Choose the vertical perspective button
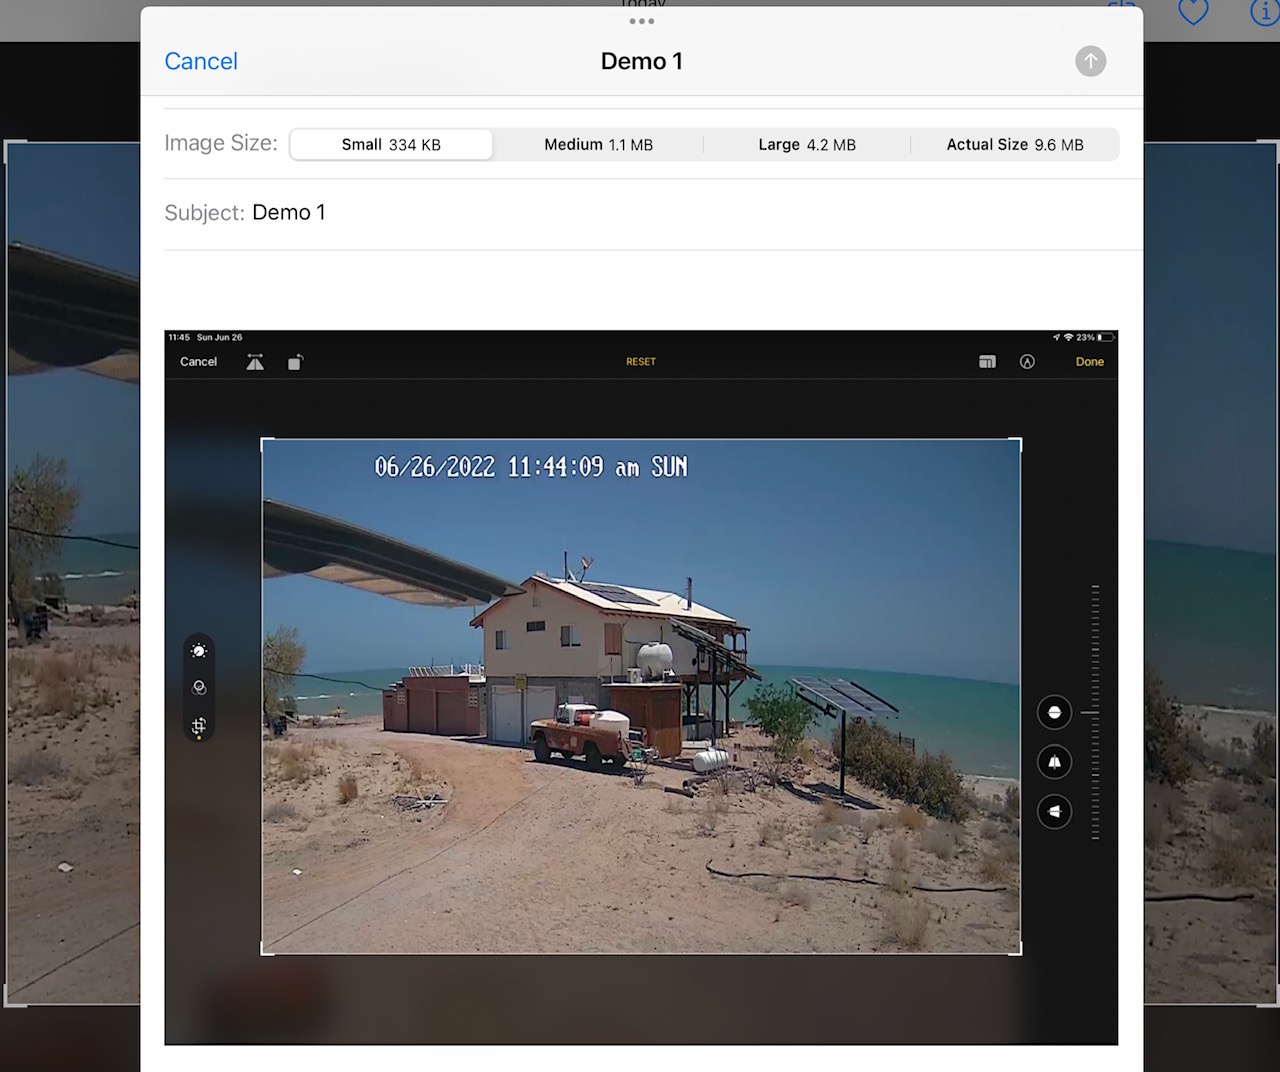The image size is (1280, 1072). coord(1054,762)
